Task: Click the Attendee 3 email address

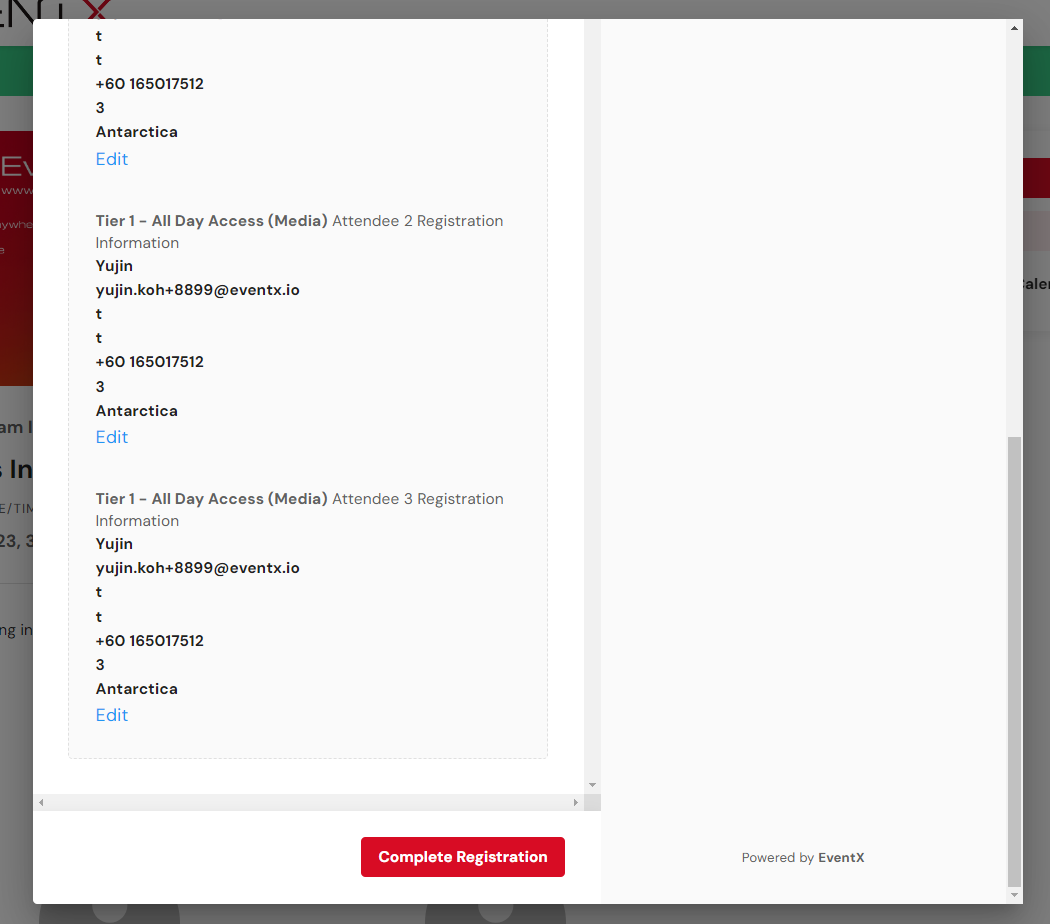Action: pyautogui.click(x=198, y=568)
